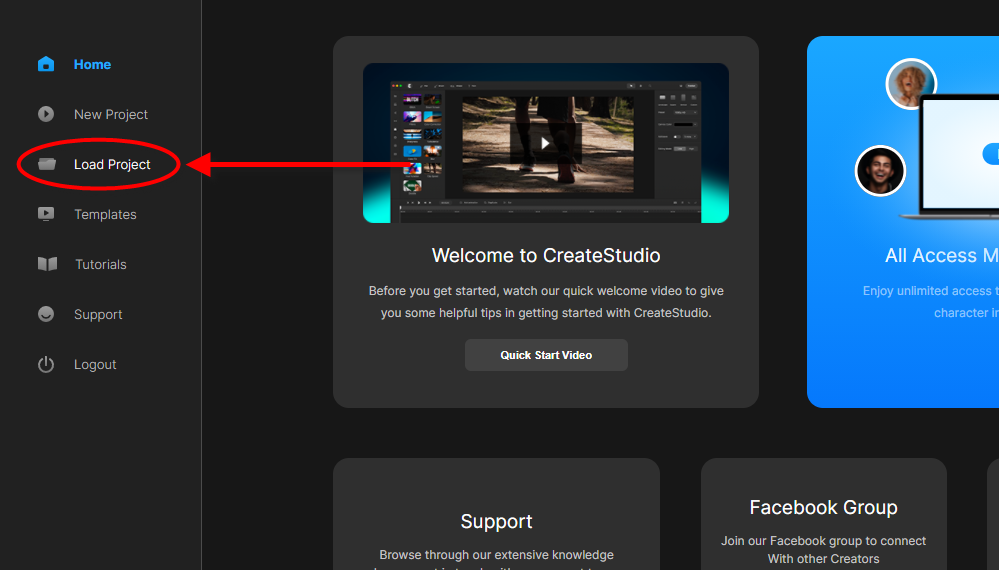Go to the Tutorials page

click(x=101, y=264)
